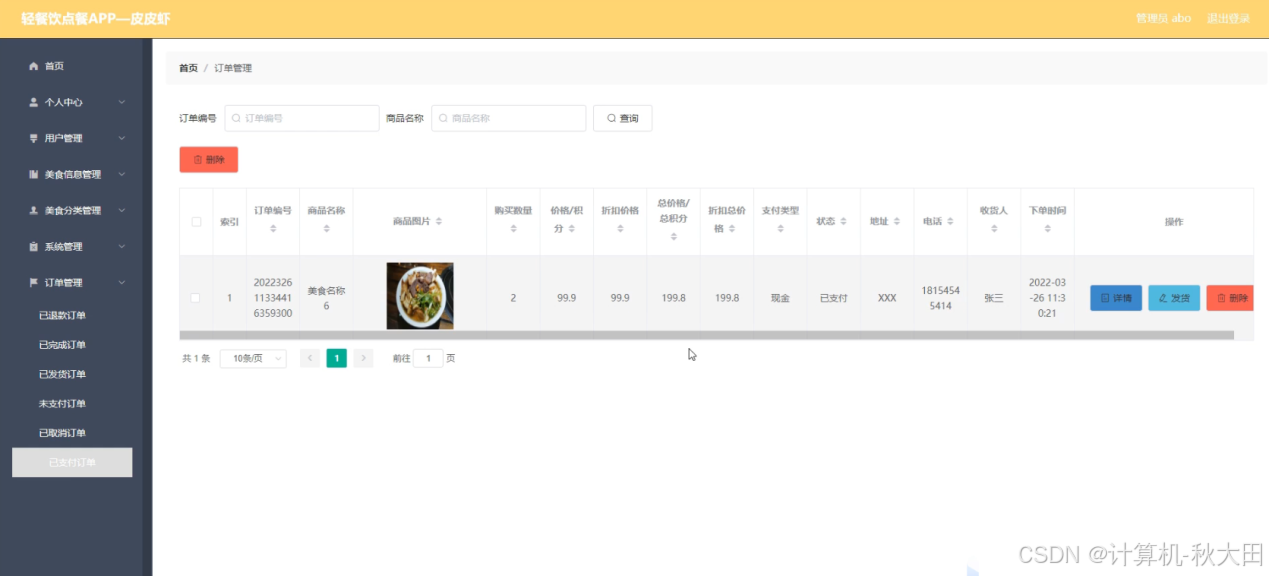Click the table's horizontal scrollbar
The image size is (1269, 576).
706,335
